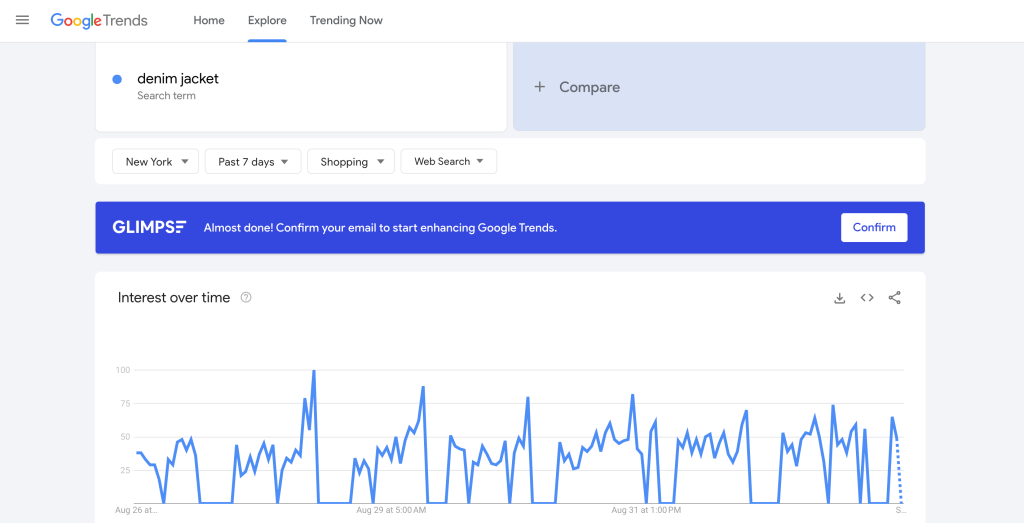Select the Explore tab

click(267, 20)
